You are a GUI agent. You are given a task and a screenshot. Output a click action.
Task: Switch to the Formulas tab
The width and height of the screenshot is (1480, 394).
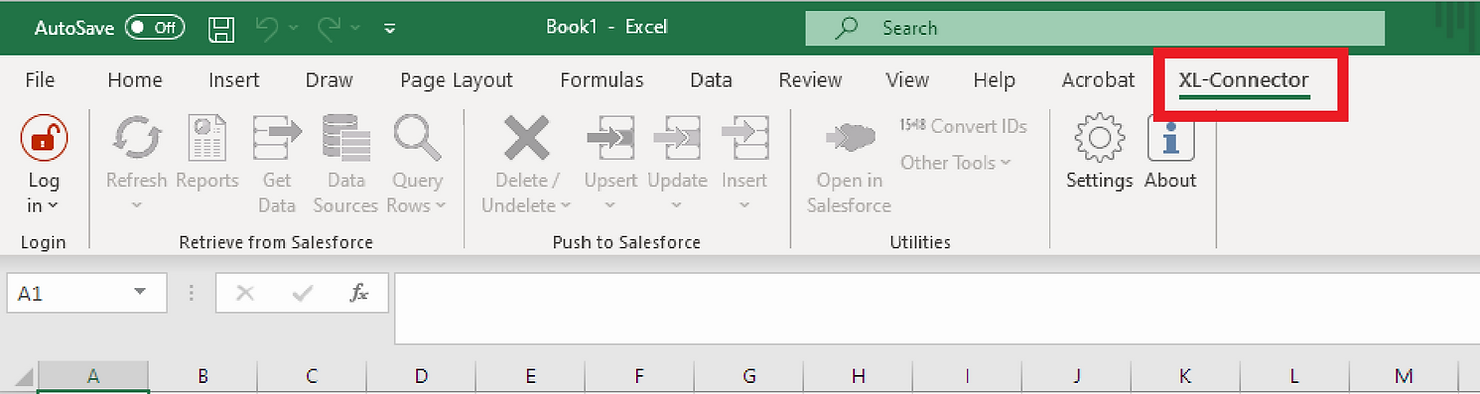[x=602, y=80]
